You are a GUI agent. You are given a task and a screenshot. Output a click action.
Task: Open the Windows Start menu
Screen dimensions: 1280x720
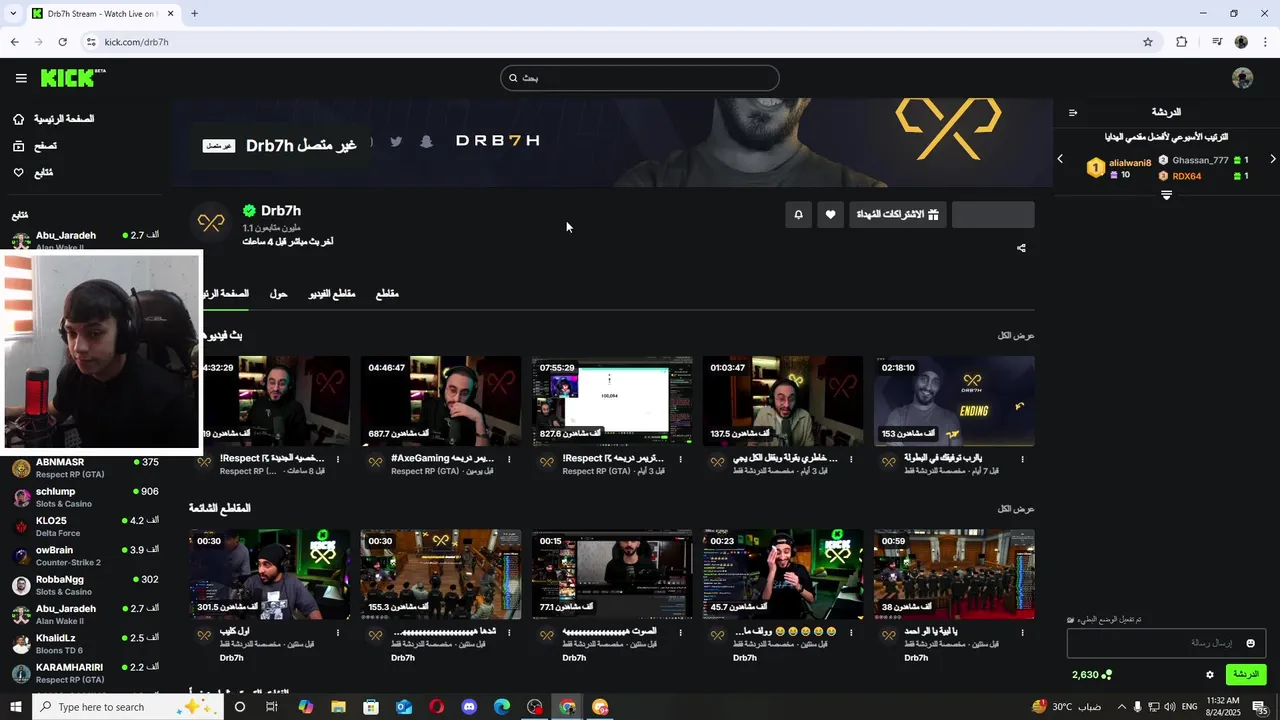[x=16, y=707]
